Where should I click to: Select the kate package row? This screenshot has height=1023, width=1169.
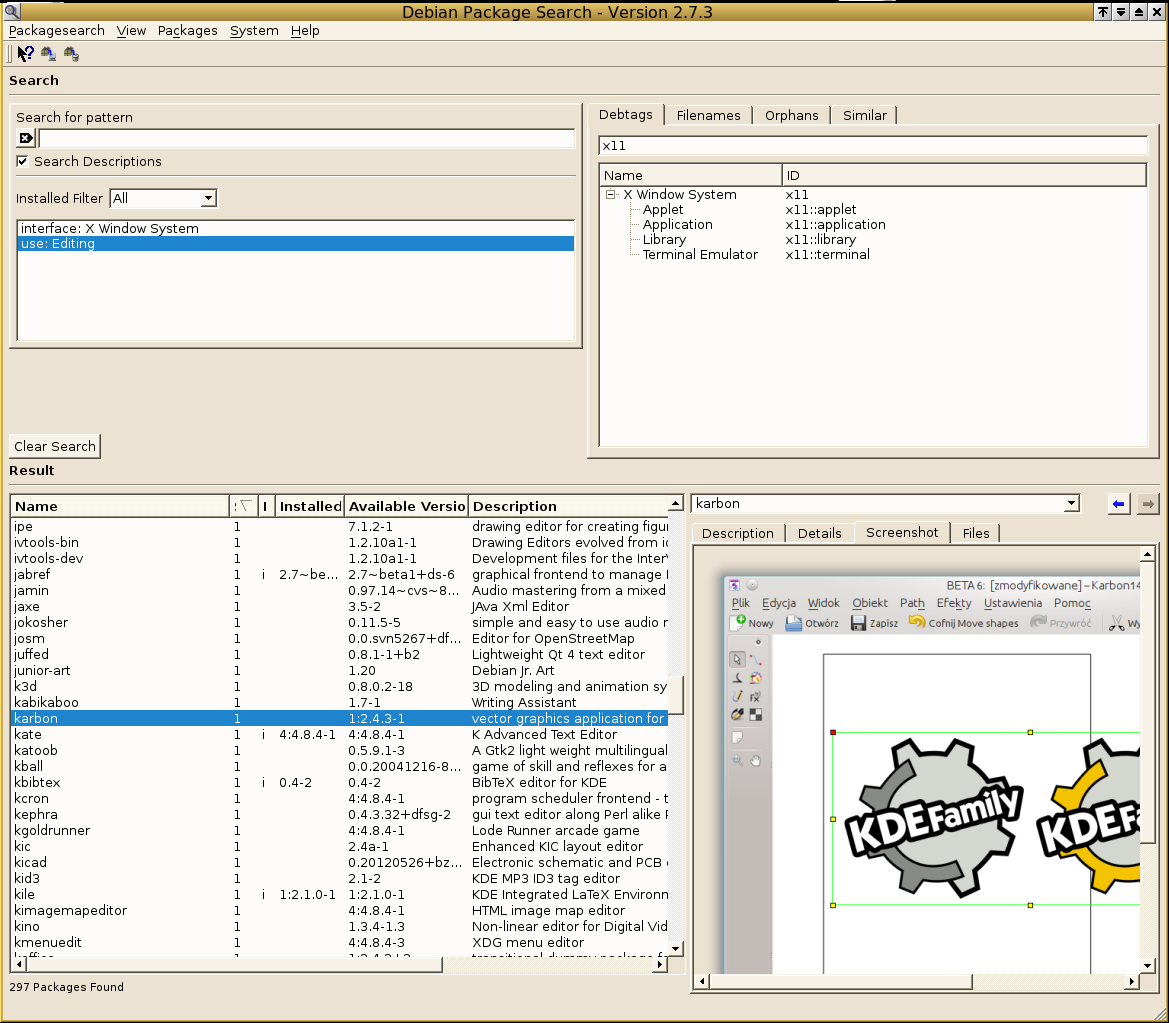(340, 734)
